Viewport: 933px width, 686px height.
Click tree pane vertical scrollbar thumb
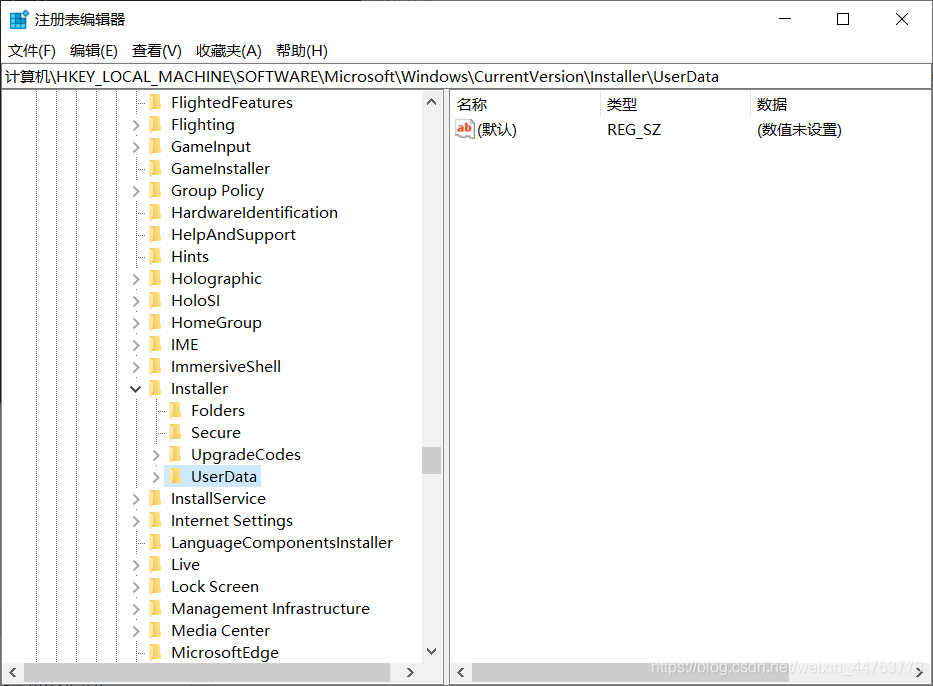coord(431,461)
